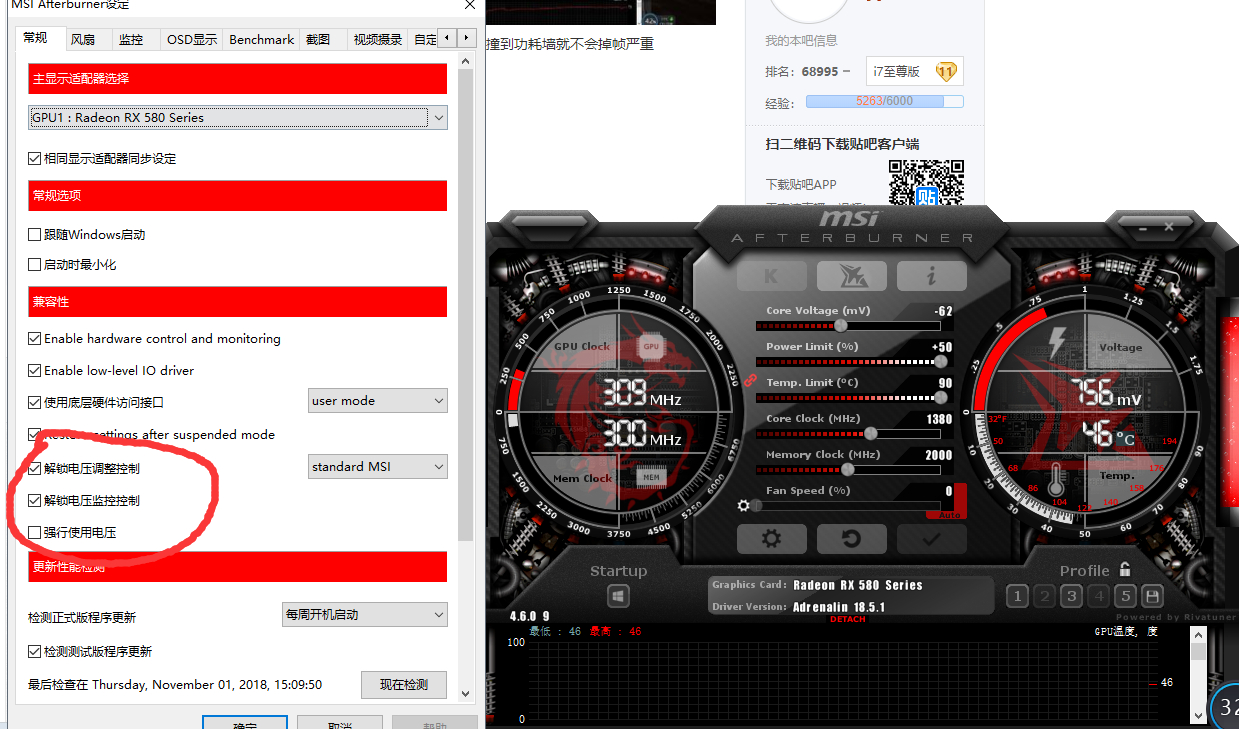
Task: Toggle the Fan Speed Auto button
Action: pyautogui.click(x=947, y=515)
